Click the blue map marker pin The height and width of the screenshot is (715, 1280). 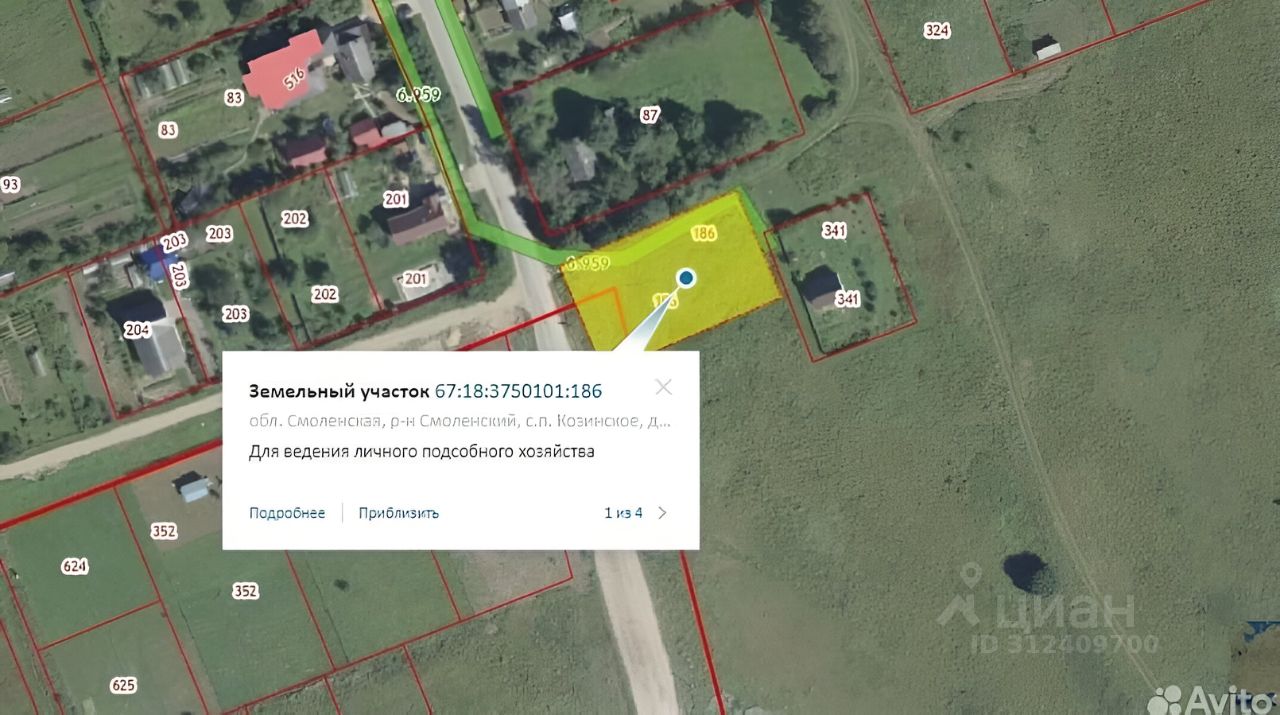point(686,278)
